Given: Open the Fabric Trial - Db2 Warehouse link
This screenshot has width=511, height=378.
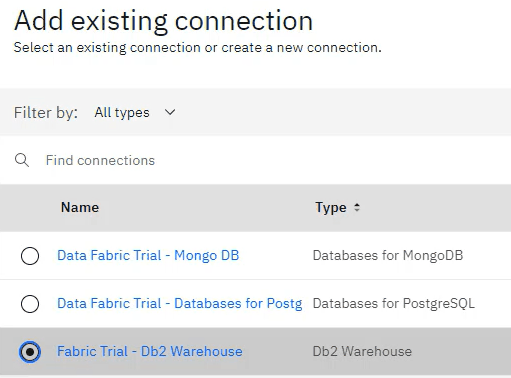Looking at the screenshot, I should pyautogui.click(x=150, y=351).
